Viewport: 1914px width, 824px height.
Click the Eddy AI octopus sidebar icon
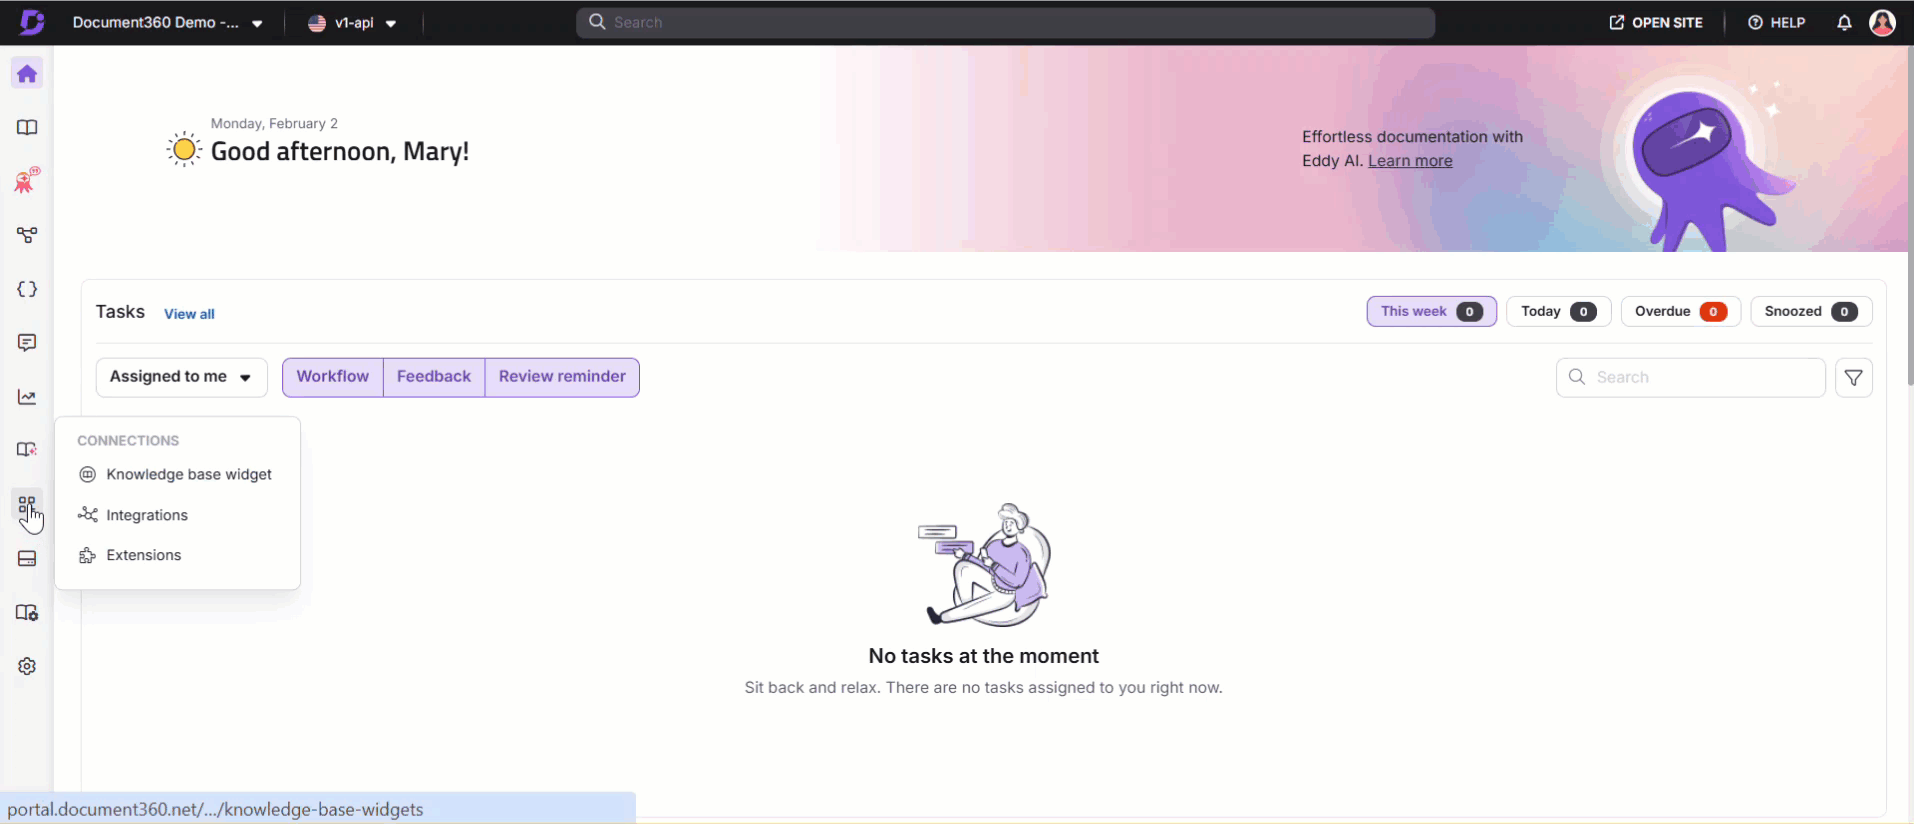27,181
